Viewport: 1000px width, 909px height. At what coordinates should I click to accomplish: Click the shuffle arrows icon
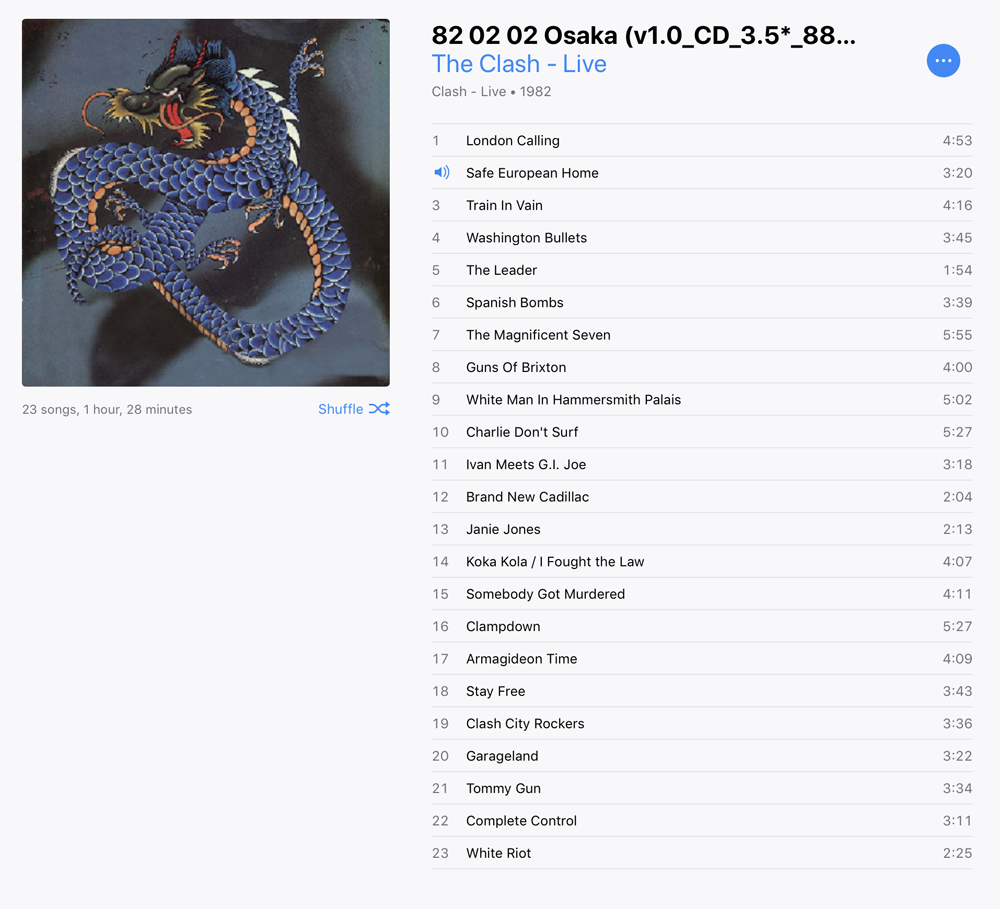point(379,409)
